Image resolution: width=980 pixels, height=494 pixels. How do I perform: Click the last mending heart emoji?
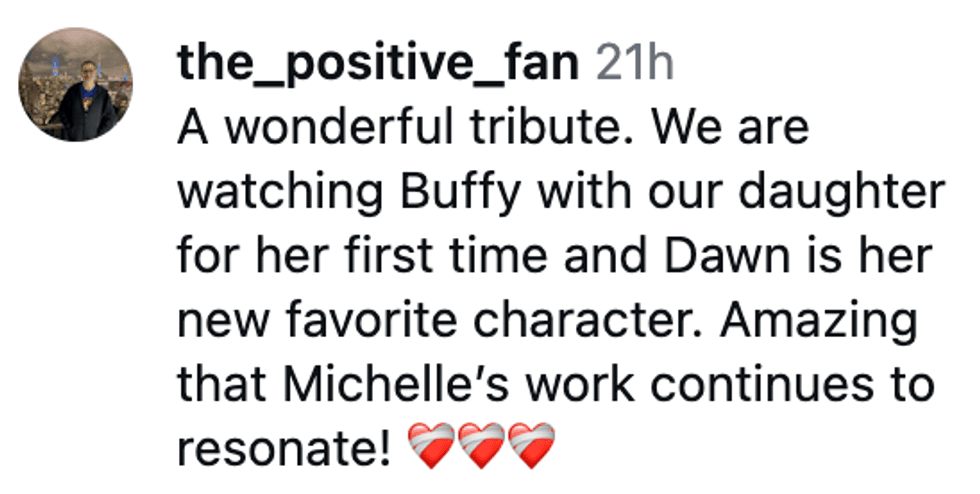(x=531, y=443)
